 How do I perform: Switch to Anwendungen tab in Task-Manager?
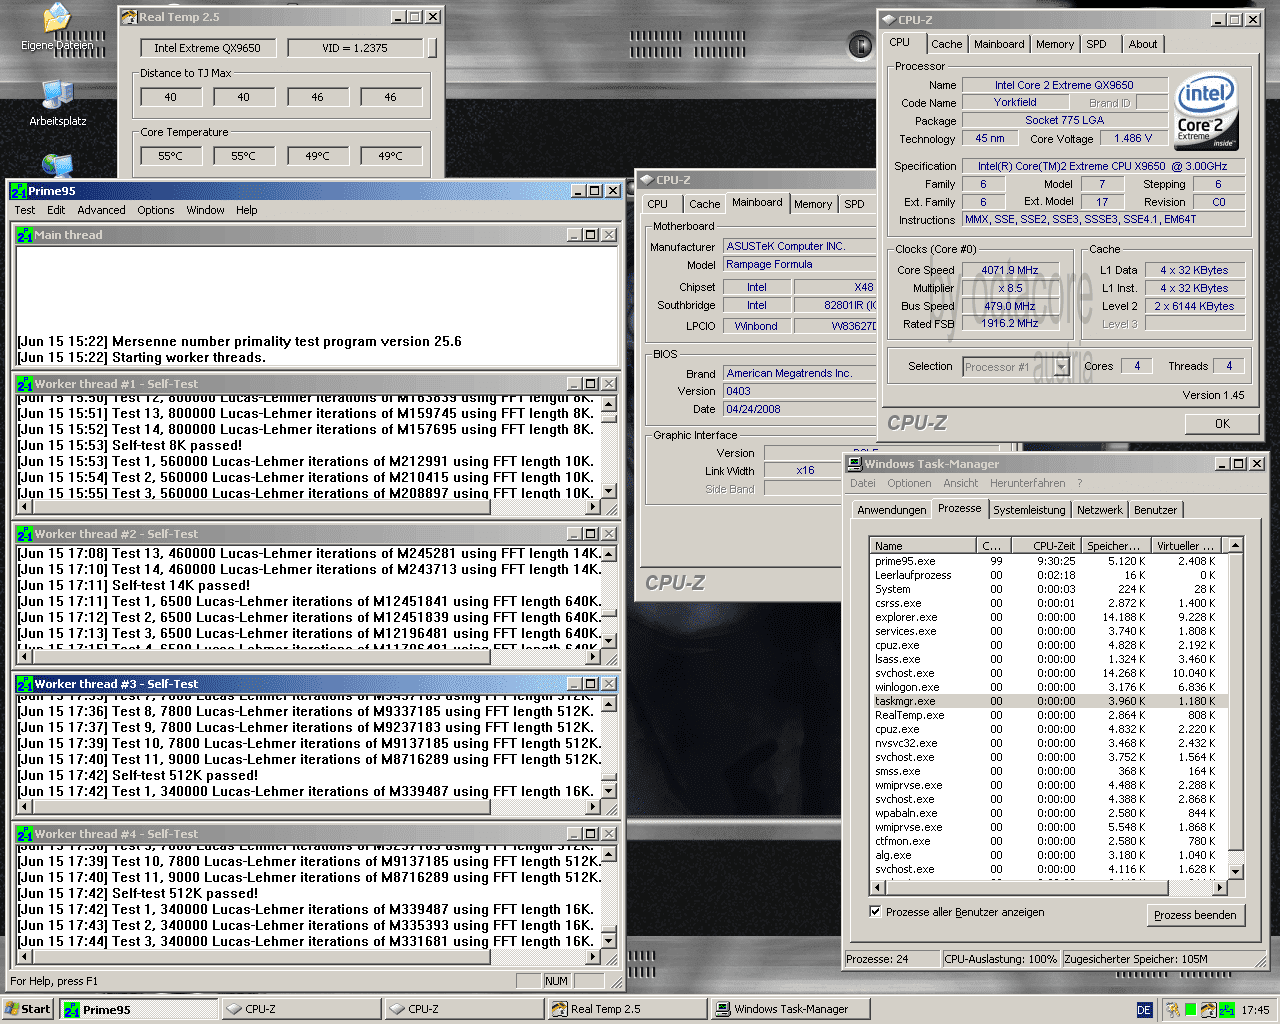point(891,510)
